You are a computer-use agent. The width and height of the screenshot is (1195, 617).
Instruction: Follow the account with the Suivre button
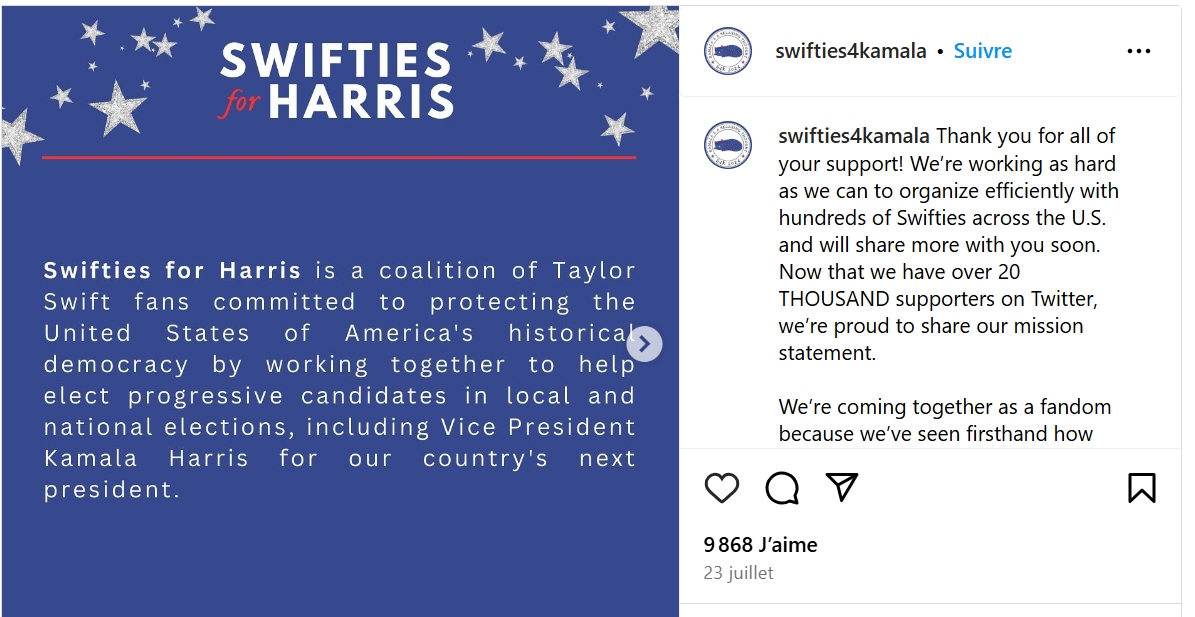click(x=982, y=51)
